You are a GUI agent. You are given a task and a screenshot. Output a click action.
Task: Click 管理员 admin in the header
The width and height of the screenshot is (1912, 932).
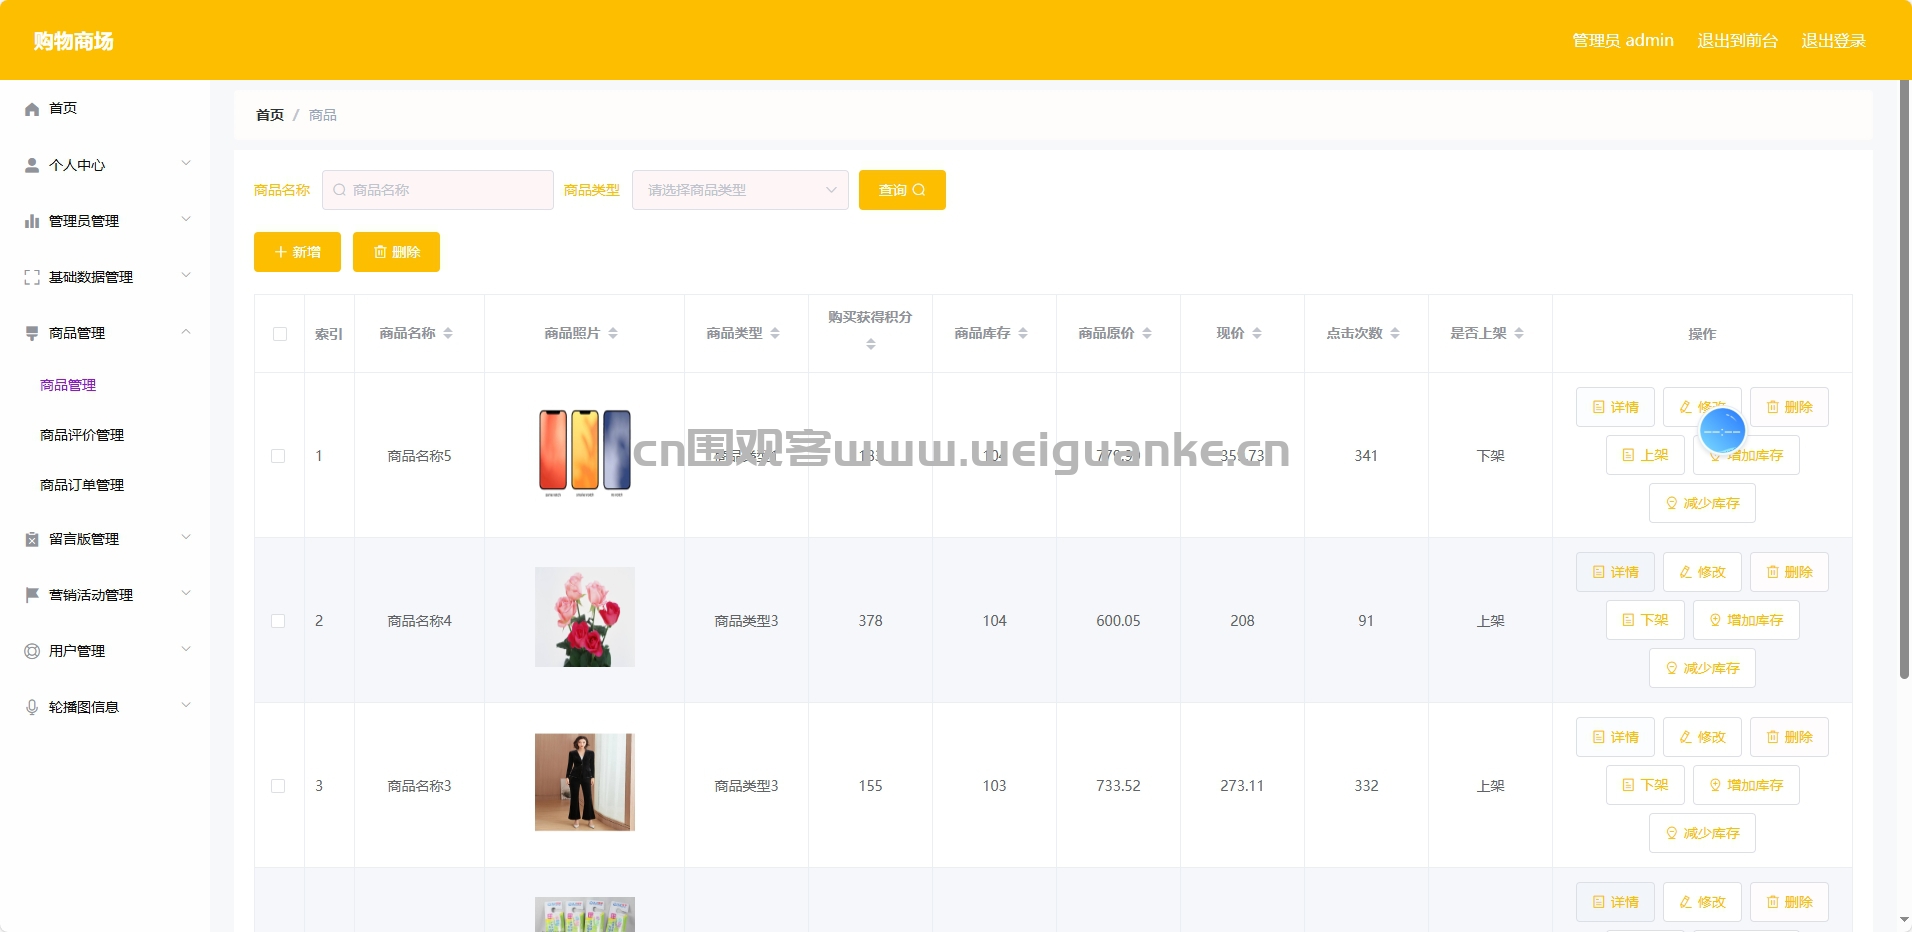point(1623,41)
